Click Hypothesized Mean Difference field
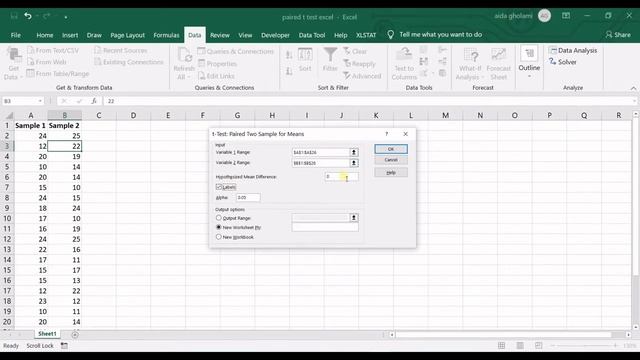Image resolution: width=640 pixels, height=360 pixels. point(341,176)
